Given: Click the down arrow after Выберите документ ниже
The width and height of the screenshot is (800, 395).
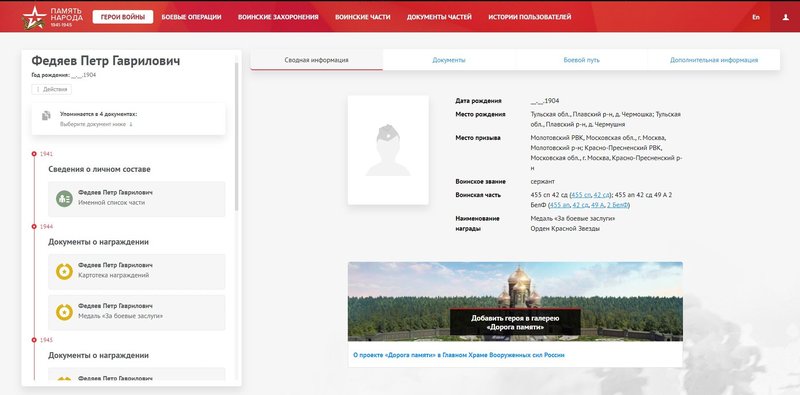Looking at the screenshot, I should 131,124.
